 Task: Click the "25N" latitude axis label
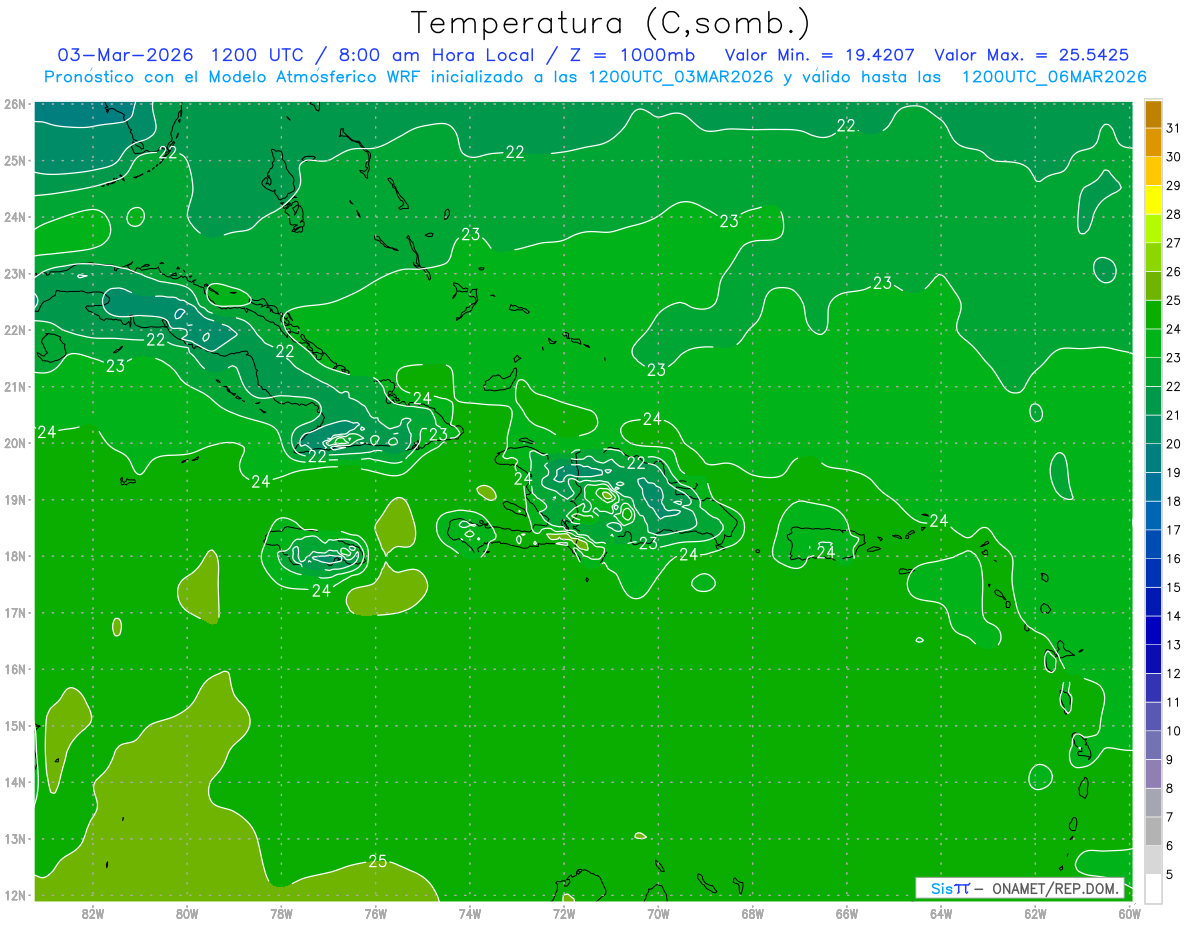coord(15,160)
